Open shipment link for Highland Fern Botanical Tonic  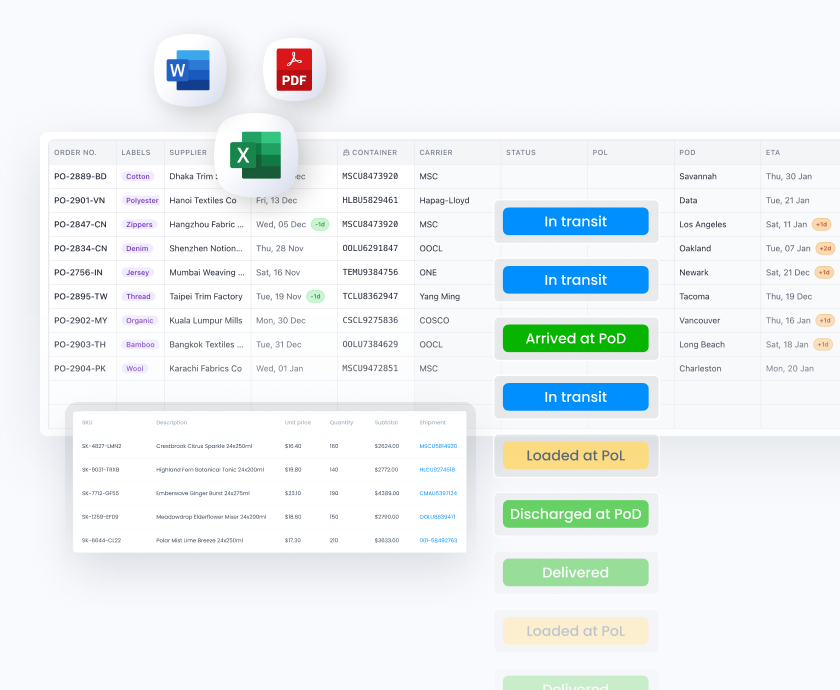point(437,470)
